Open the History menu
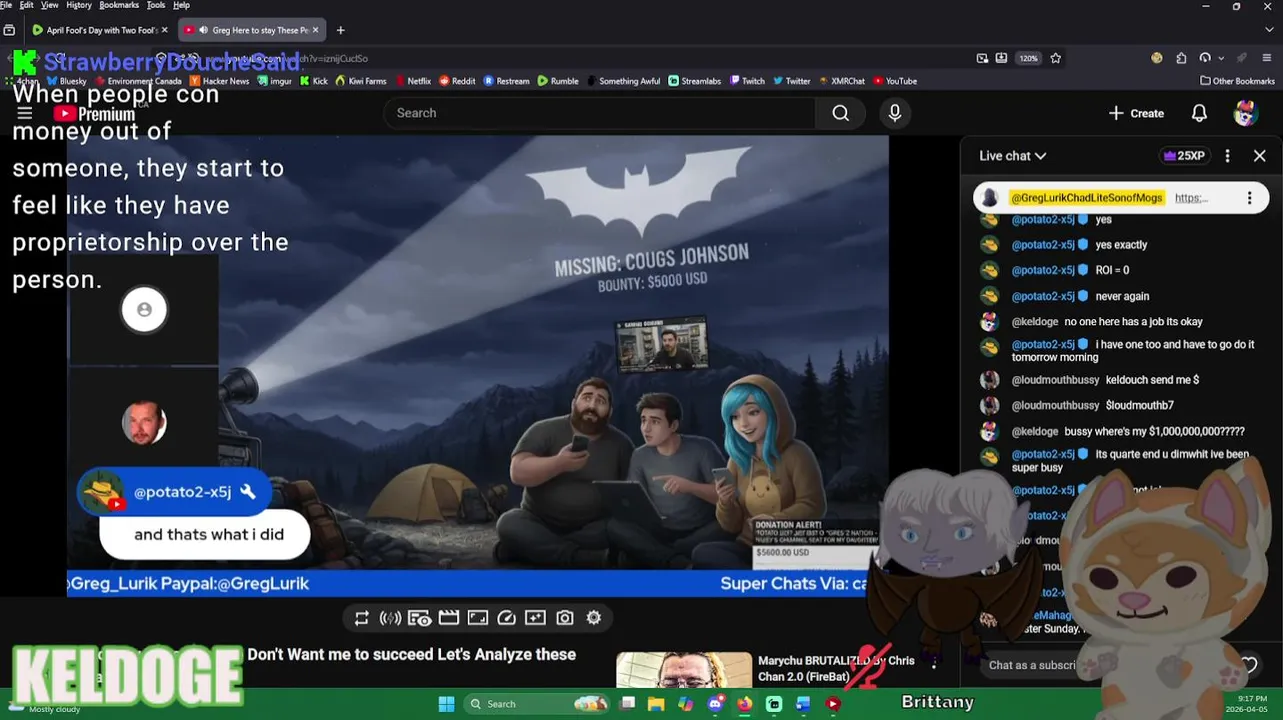1283x720 pixels. 79,5
